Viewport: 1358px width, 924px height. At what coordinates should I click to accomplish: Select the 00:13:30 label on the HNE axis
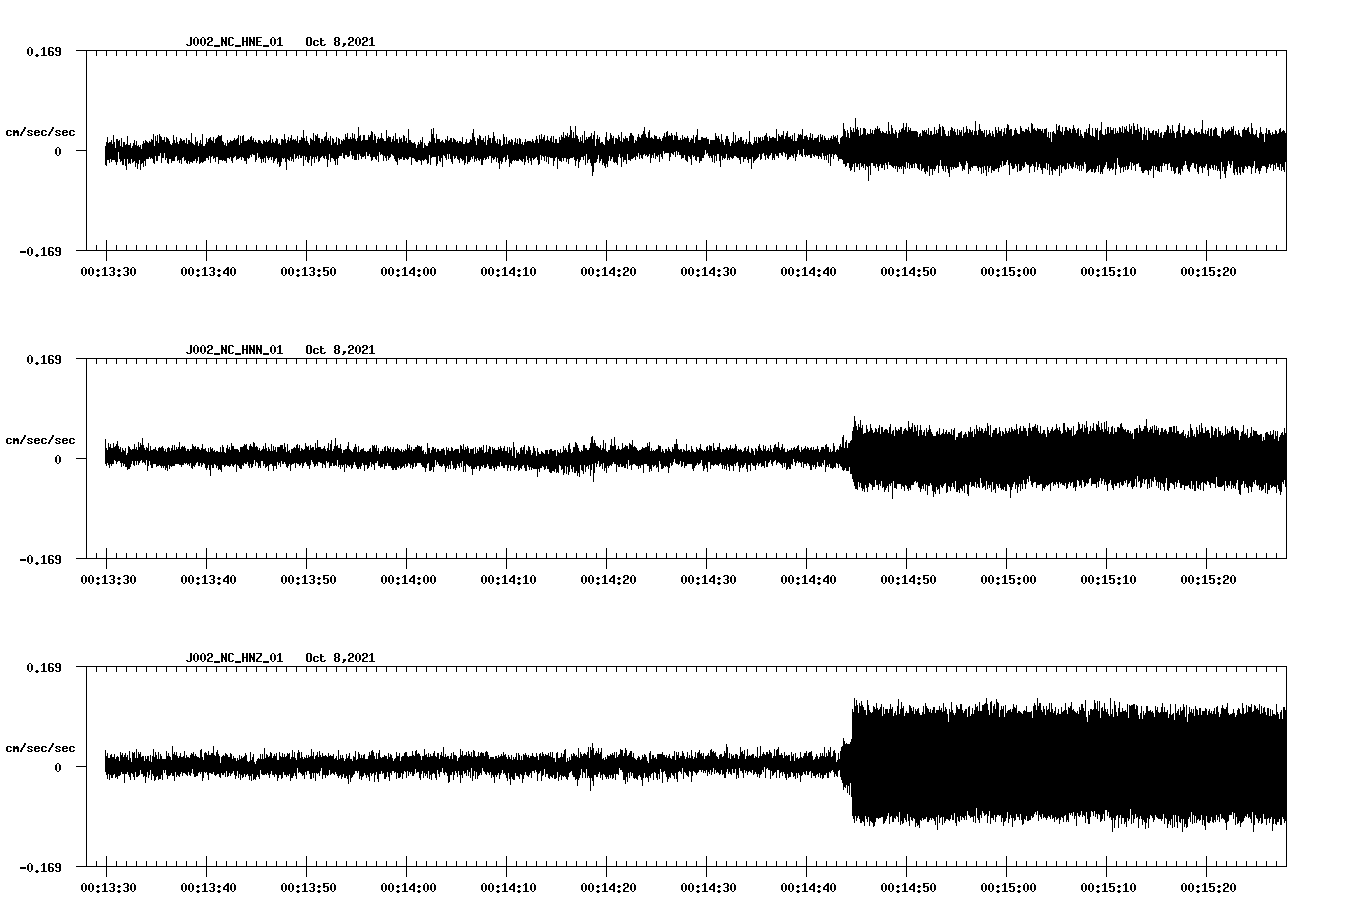click(x=109, y=272)
